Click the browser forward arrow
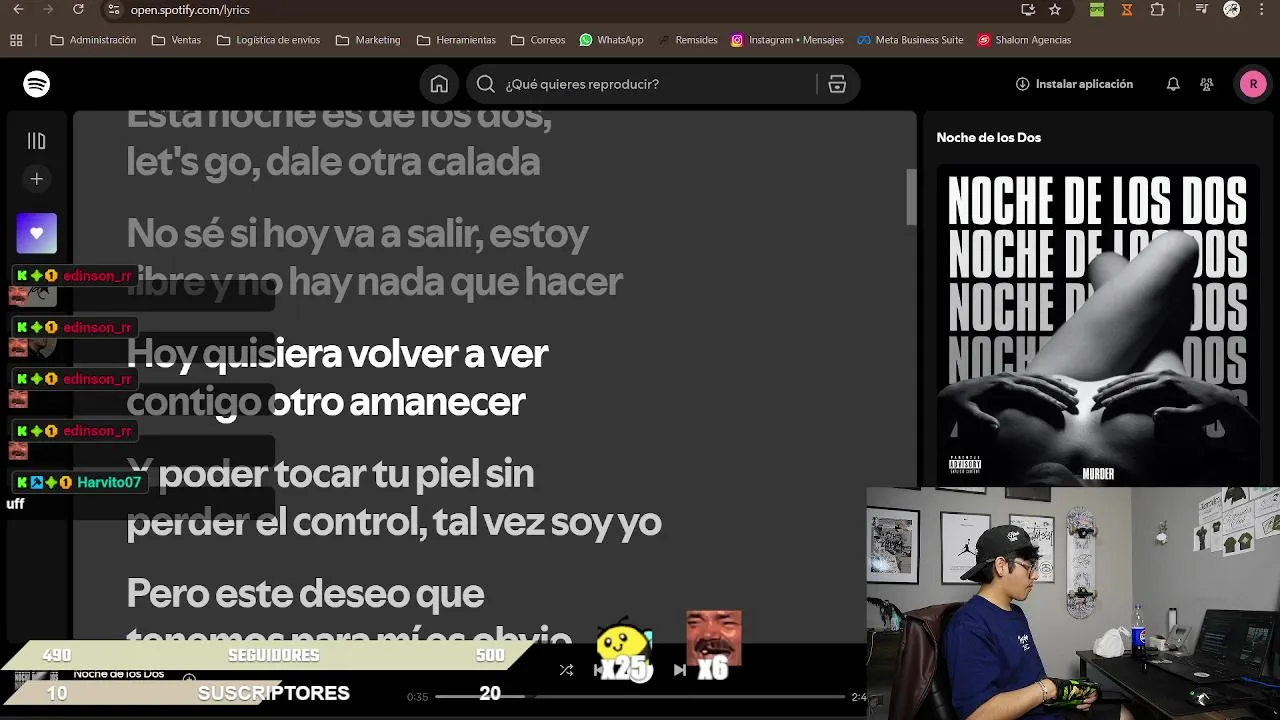1280x720 pixels. click(48, 10)
